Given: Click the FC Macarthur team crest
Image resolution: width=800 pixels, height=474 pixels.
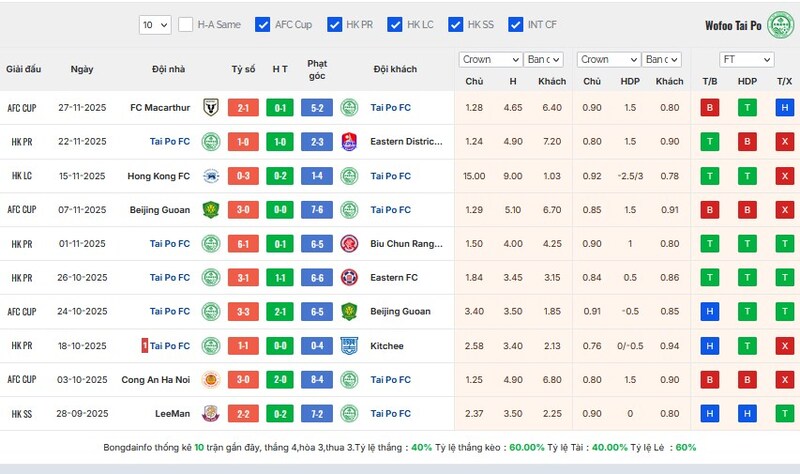Looking at the screenshot, I should pos(211,107).
